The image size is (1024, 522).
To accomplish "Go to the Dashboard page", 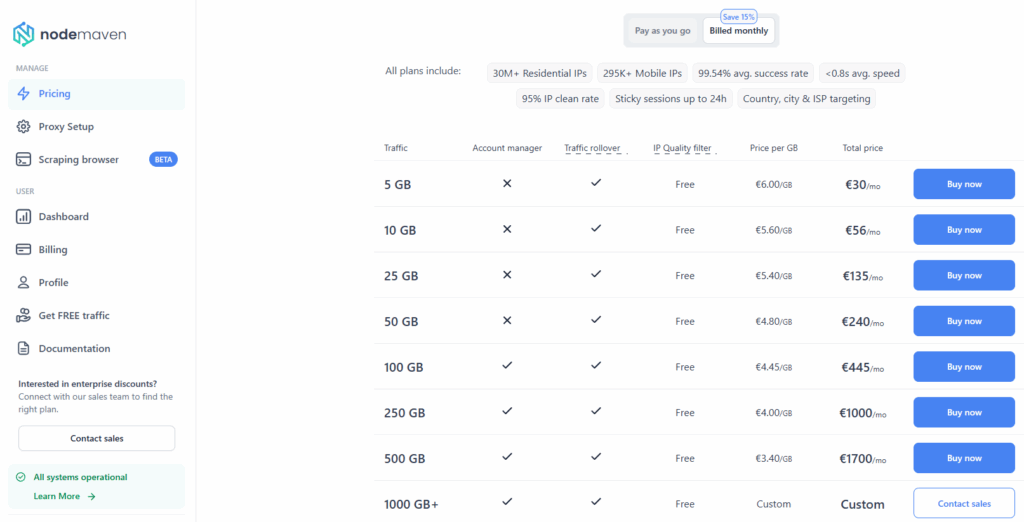I will click(x=97, y=217).
